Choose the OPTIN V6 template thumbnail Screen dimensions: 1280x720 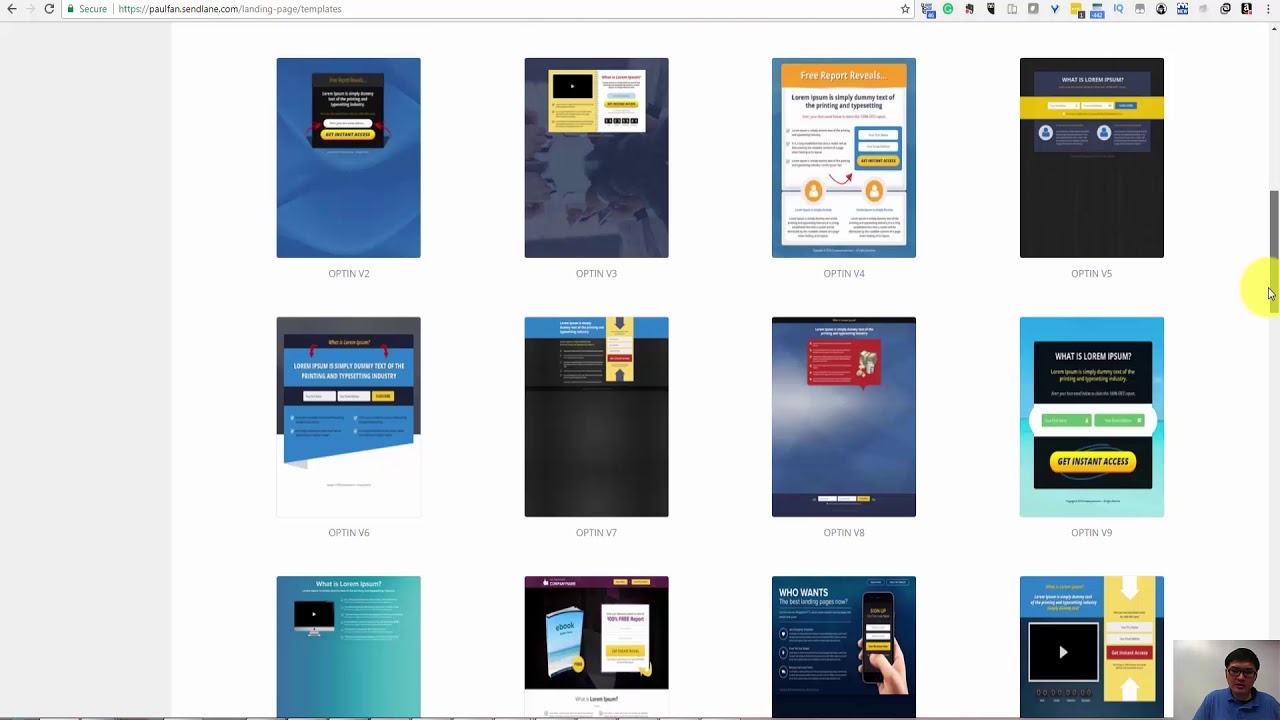tap(348, 417)
